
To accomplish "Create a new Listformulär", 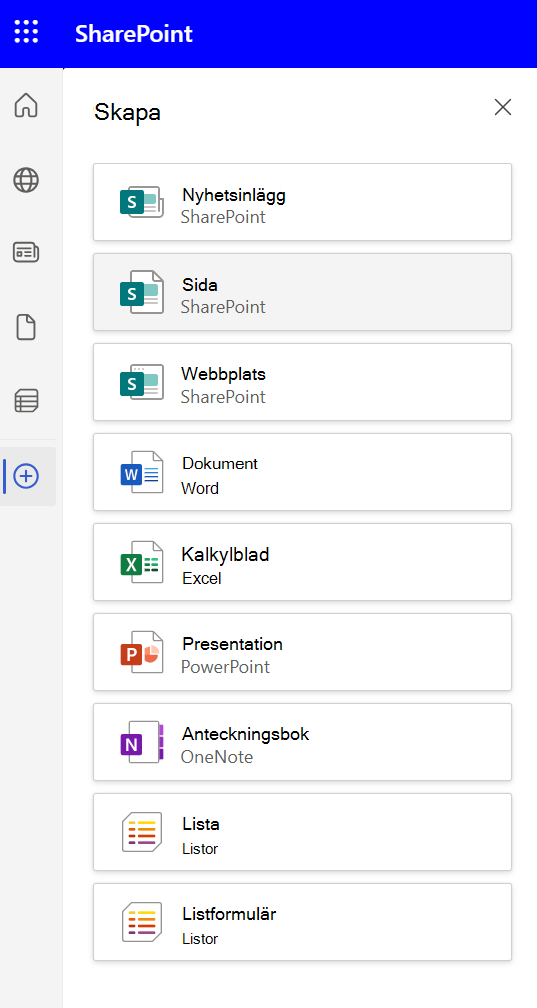I will (x=302, y=922).
